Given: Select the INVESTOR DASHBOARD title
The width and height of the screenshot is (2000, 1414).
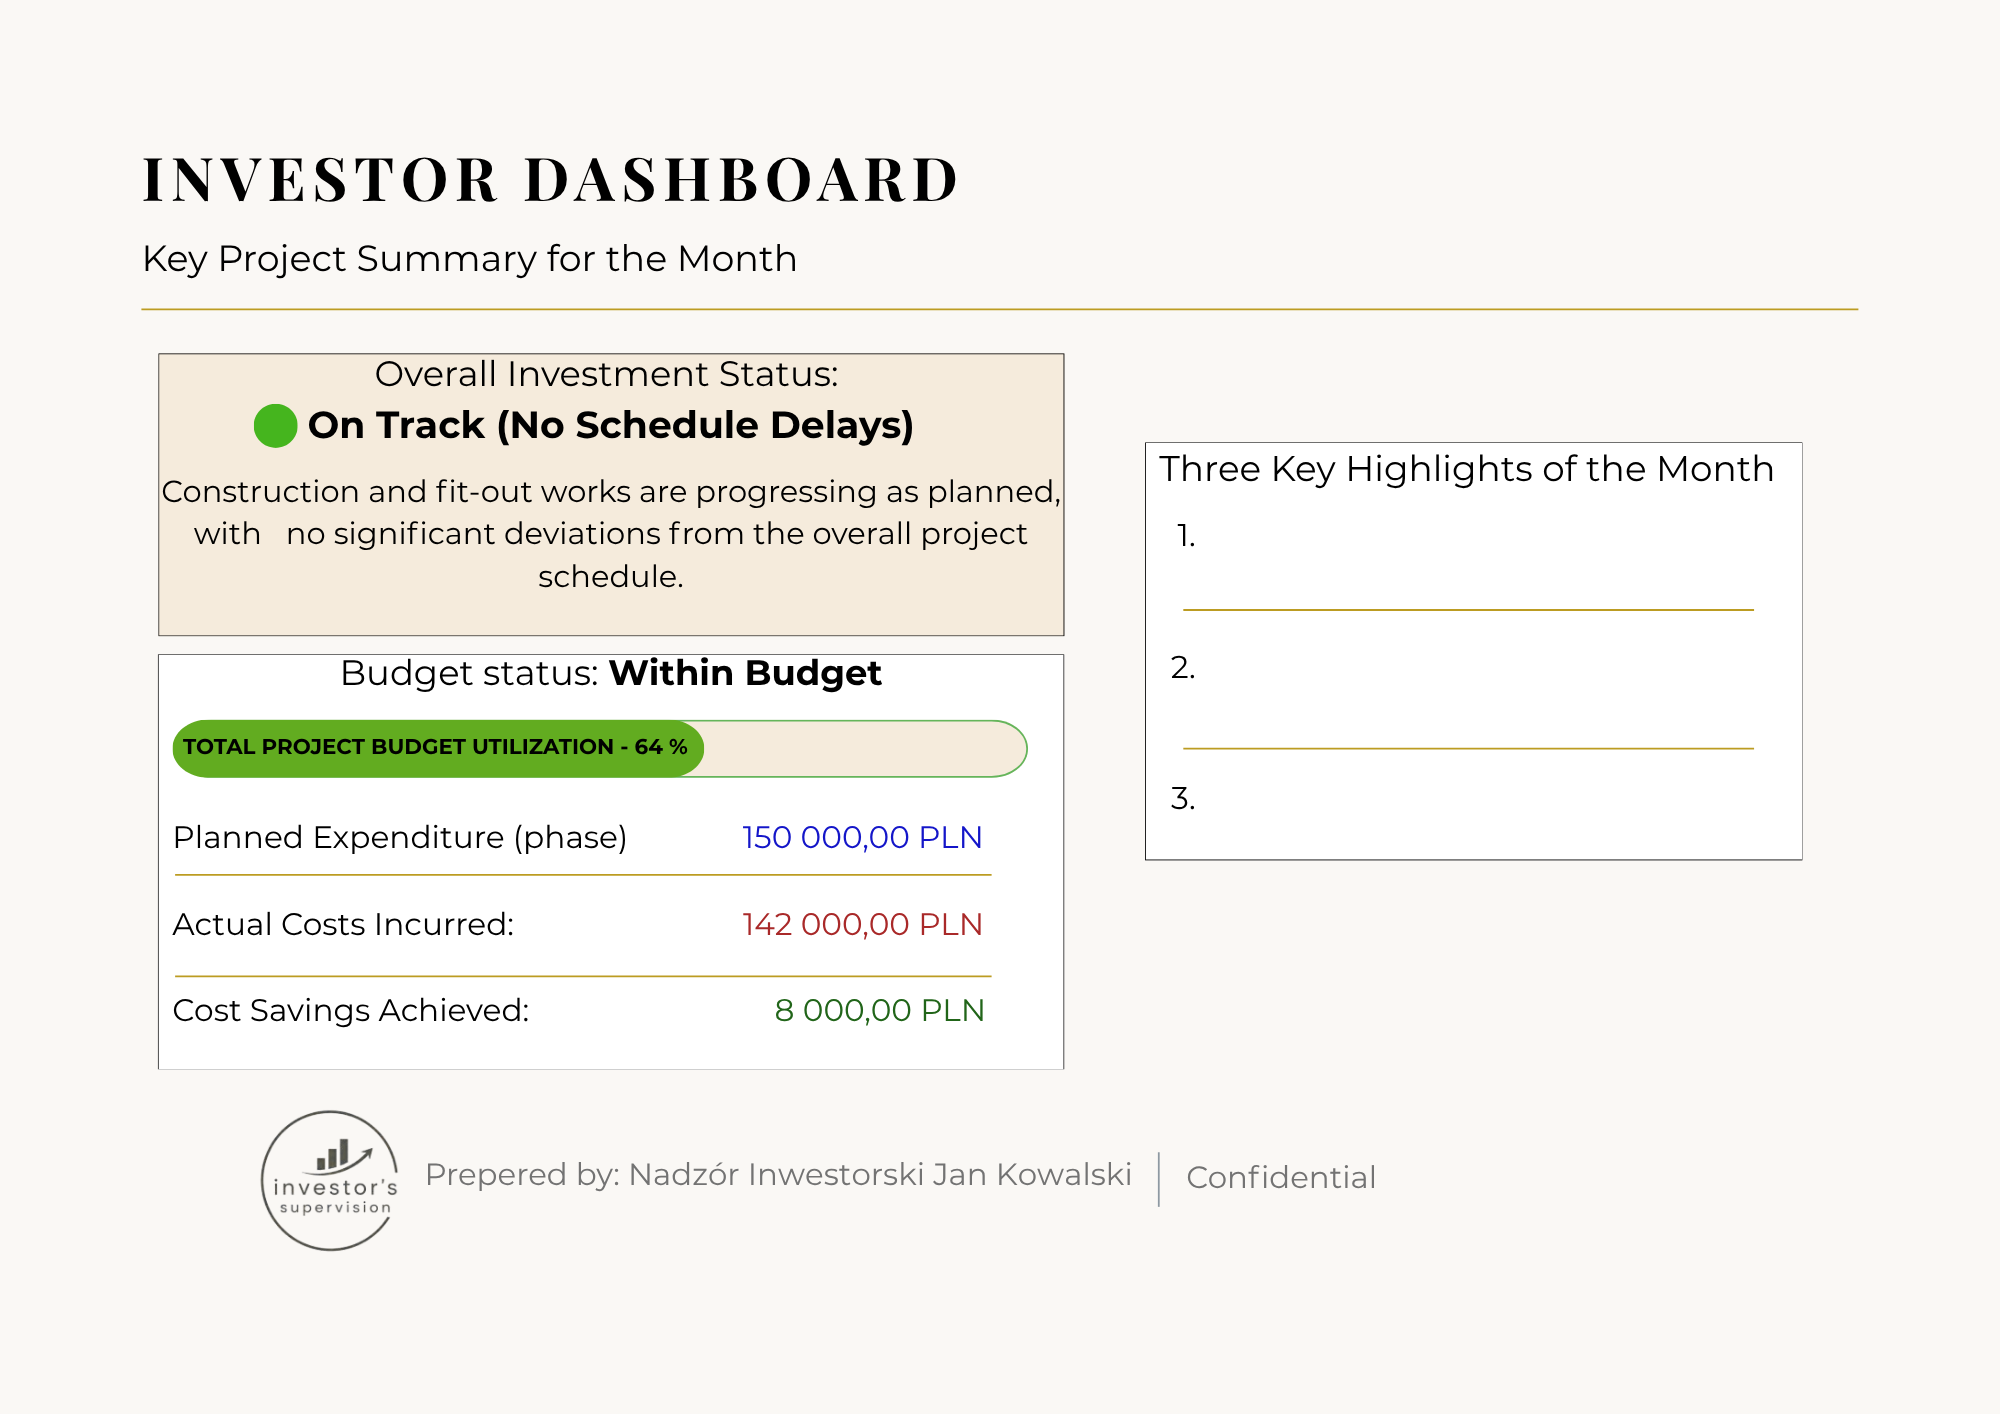Looking at the screenshot, I should click(551, 180).
